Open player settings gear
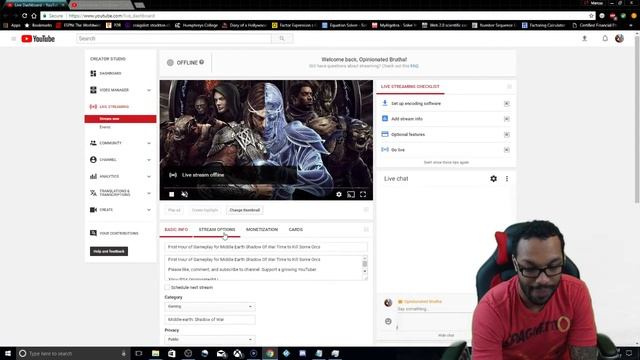This screenshot has width=640, height=360. (x=339, y=195)
